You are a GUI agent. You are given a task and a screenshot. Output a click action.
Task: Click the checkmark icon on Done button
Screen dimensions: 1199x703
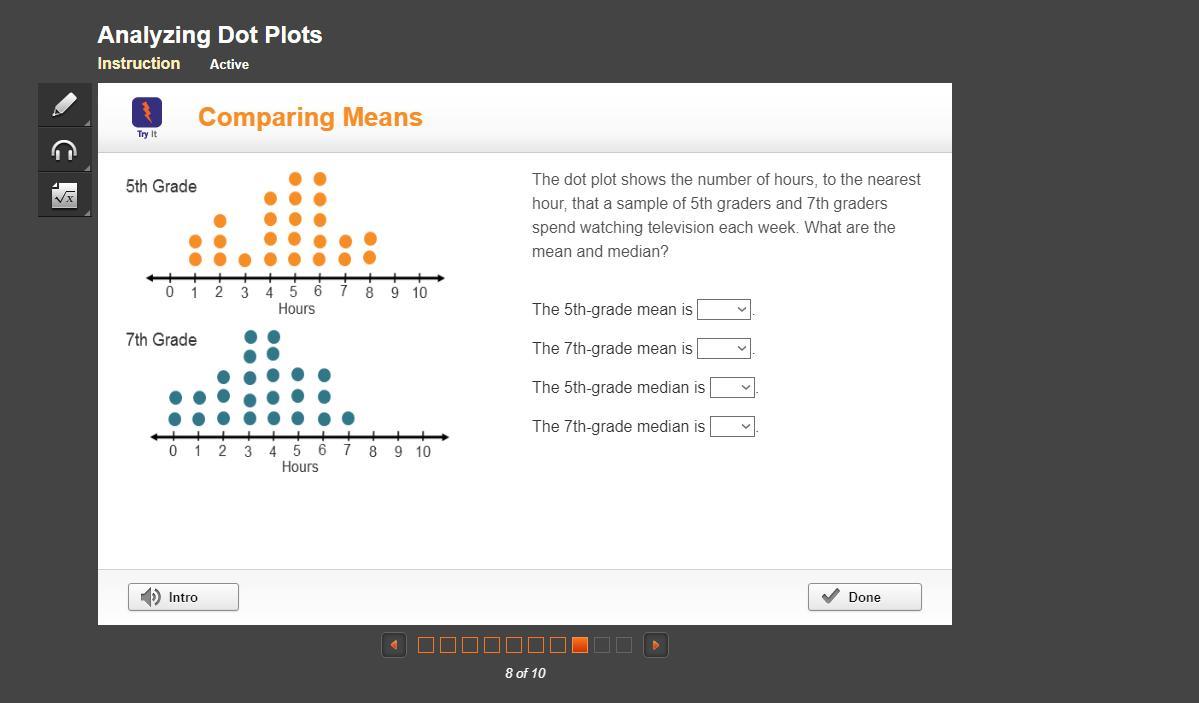pyautogui.click(x=830, y=597)
